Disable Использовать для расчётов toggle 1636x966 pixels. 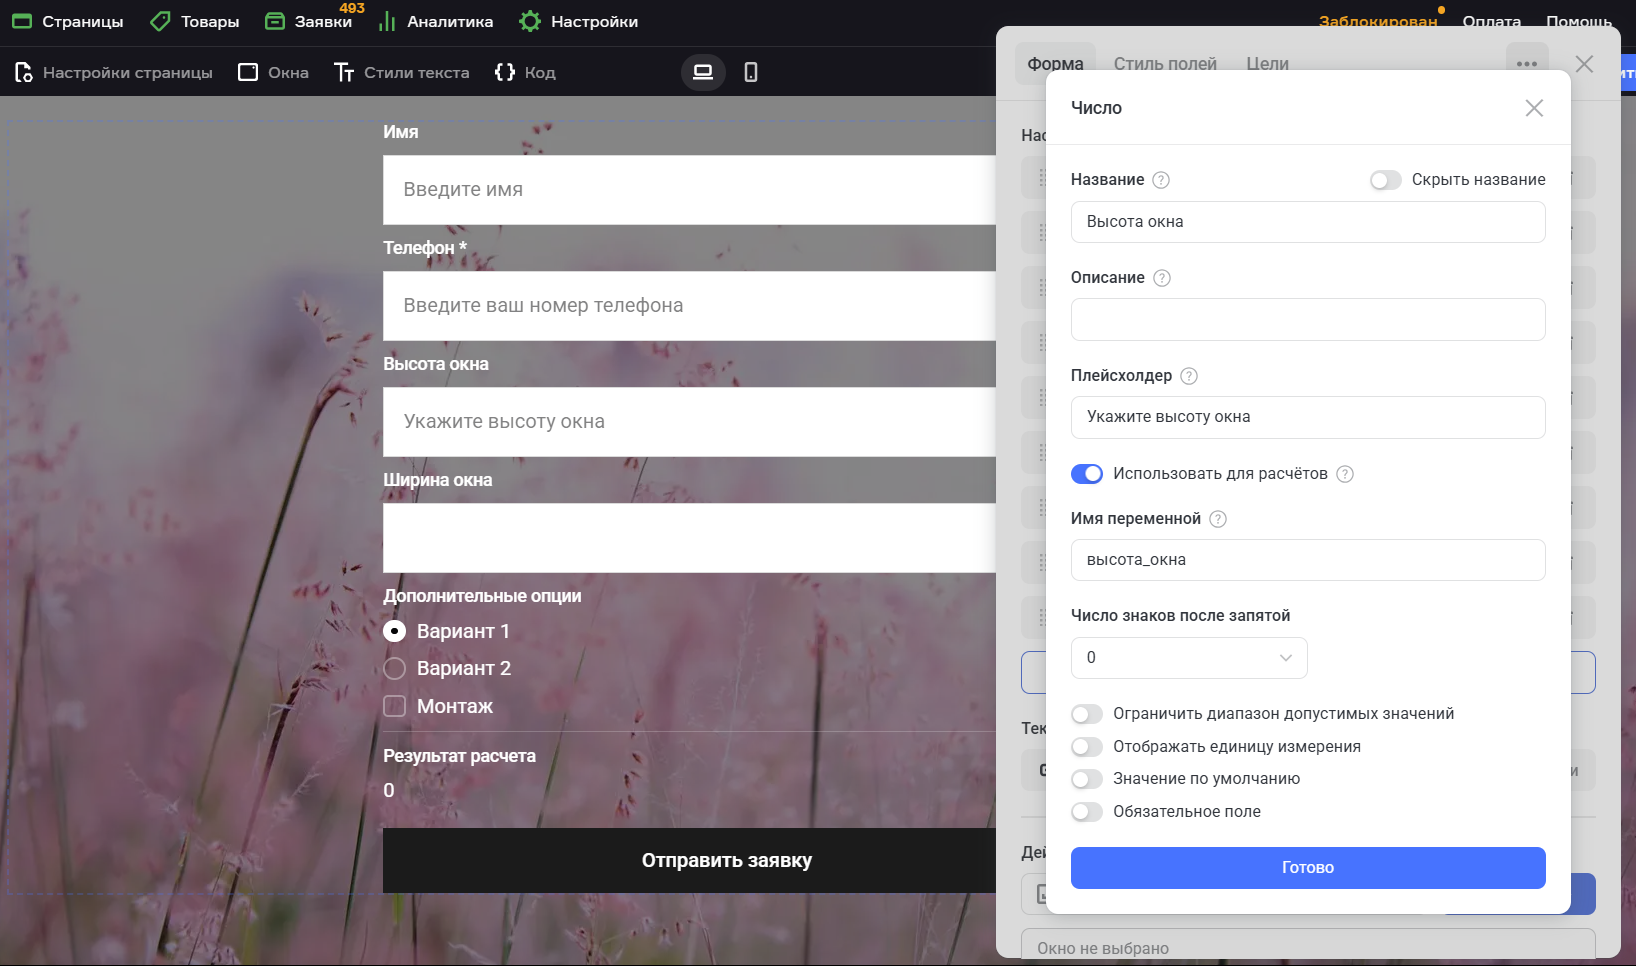tap(1087, 474)
